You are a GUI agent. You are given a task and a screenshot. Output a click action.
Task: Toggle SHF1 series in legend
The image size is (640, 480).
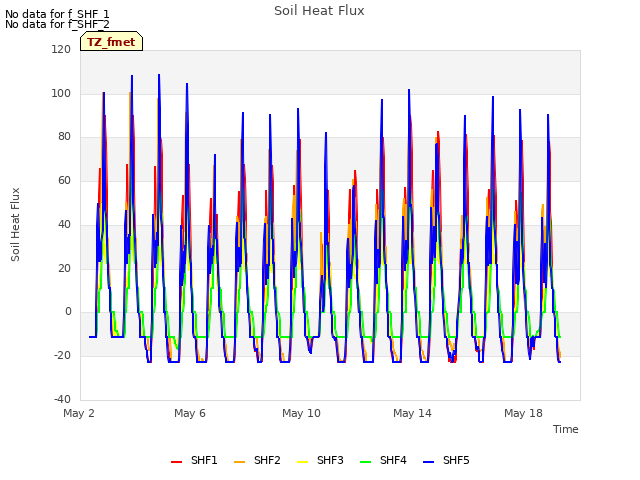(194, 460)
